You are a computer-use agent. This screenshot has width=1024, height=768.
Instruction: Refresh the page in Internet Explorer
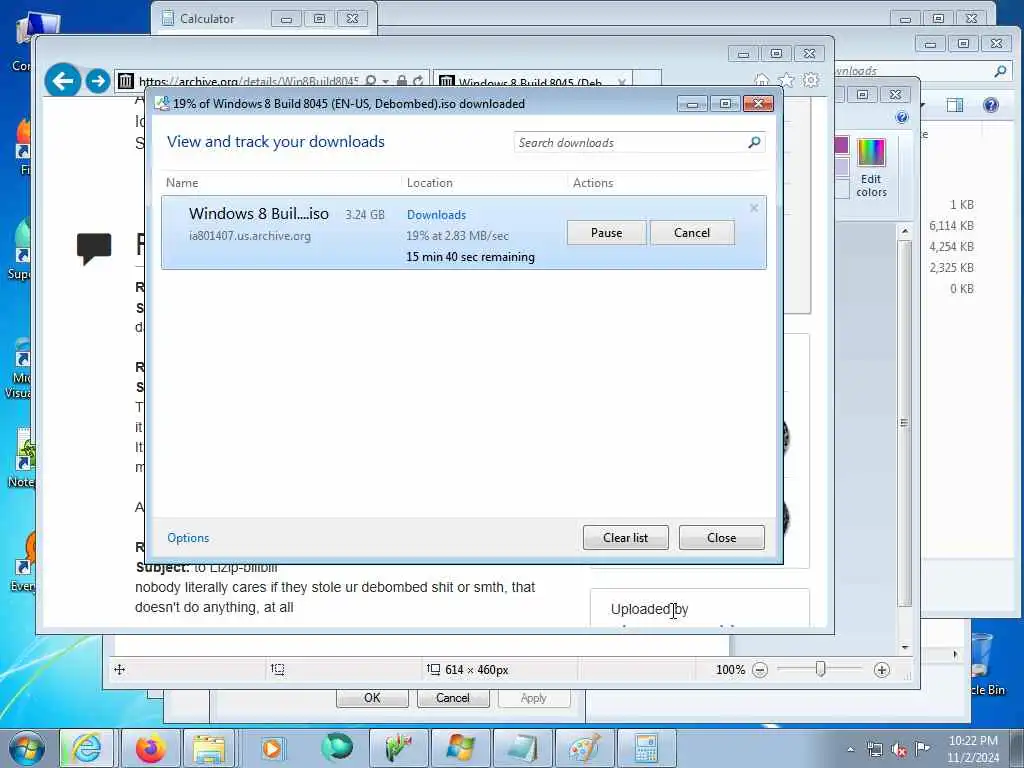[x=418, y=81]
